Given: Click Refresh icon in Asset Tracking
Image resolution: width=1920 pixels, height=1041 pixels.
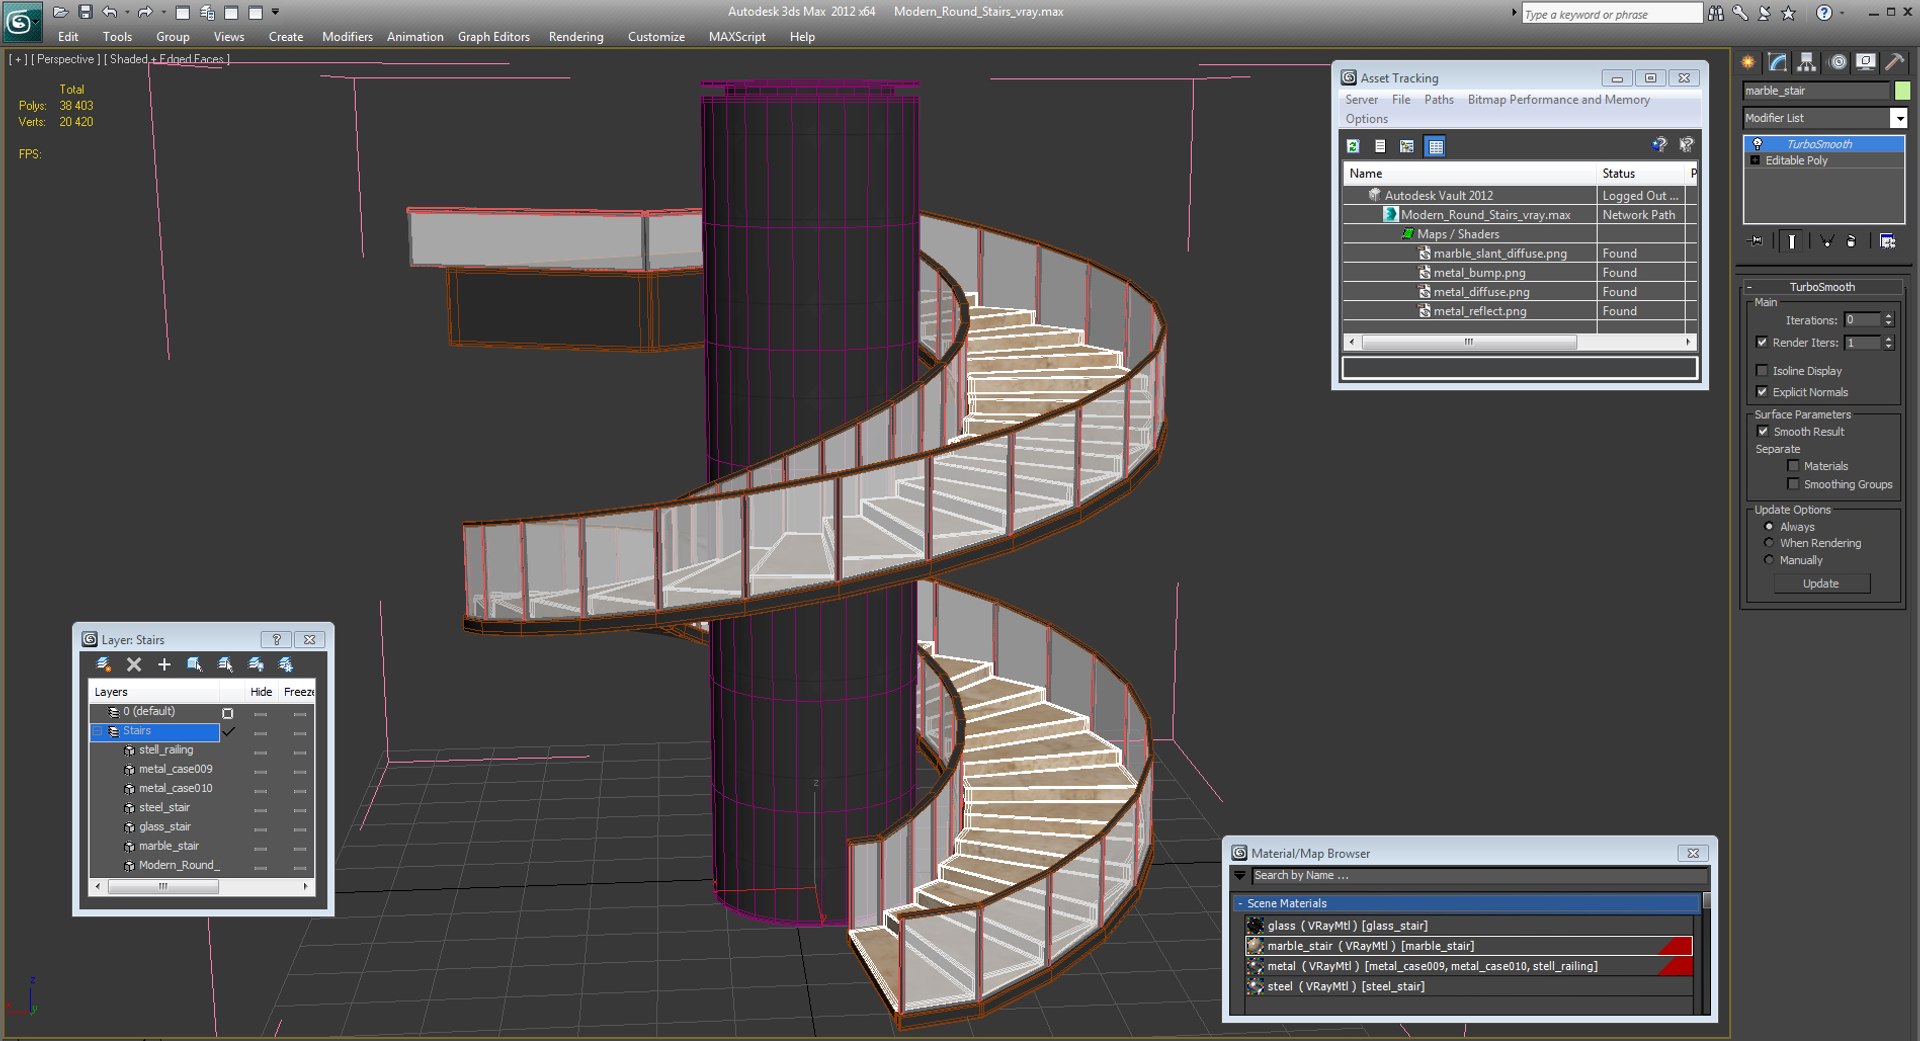Looking at the screenshot, I should pos(1353,146).
